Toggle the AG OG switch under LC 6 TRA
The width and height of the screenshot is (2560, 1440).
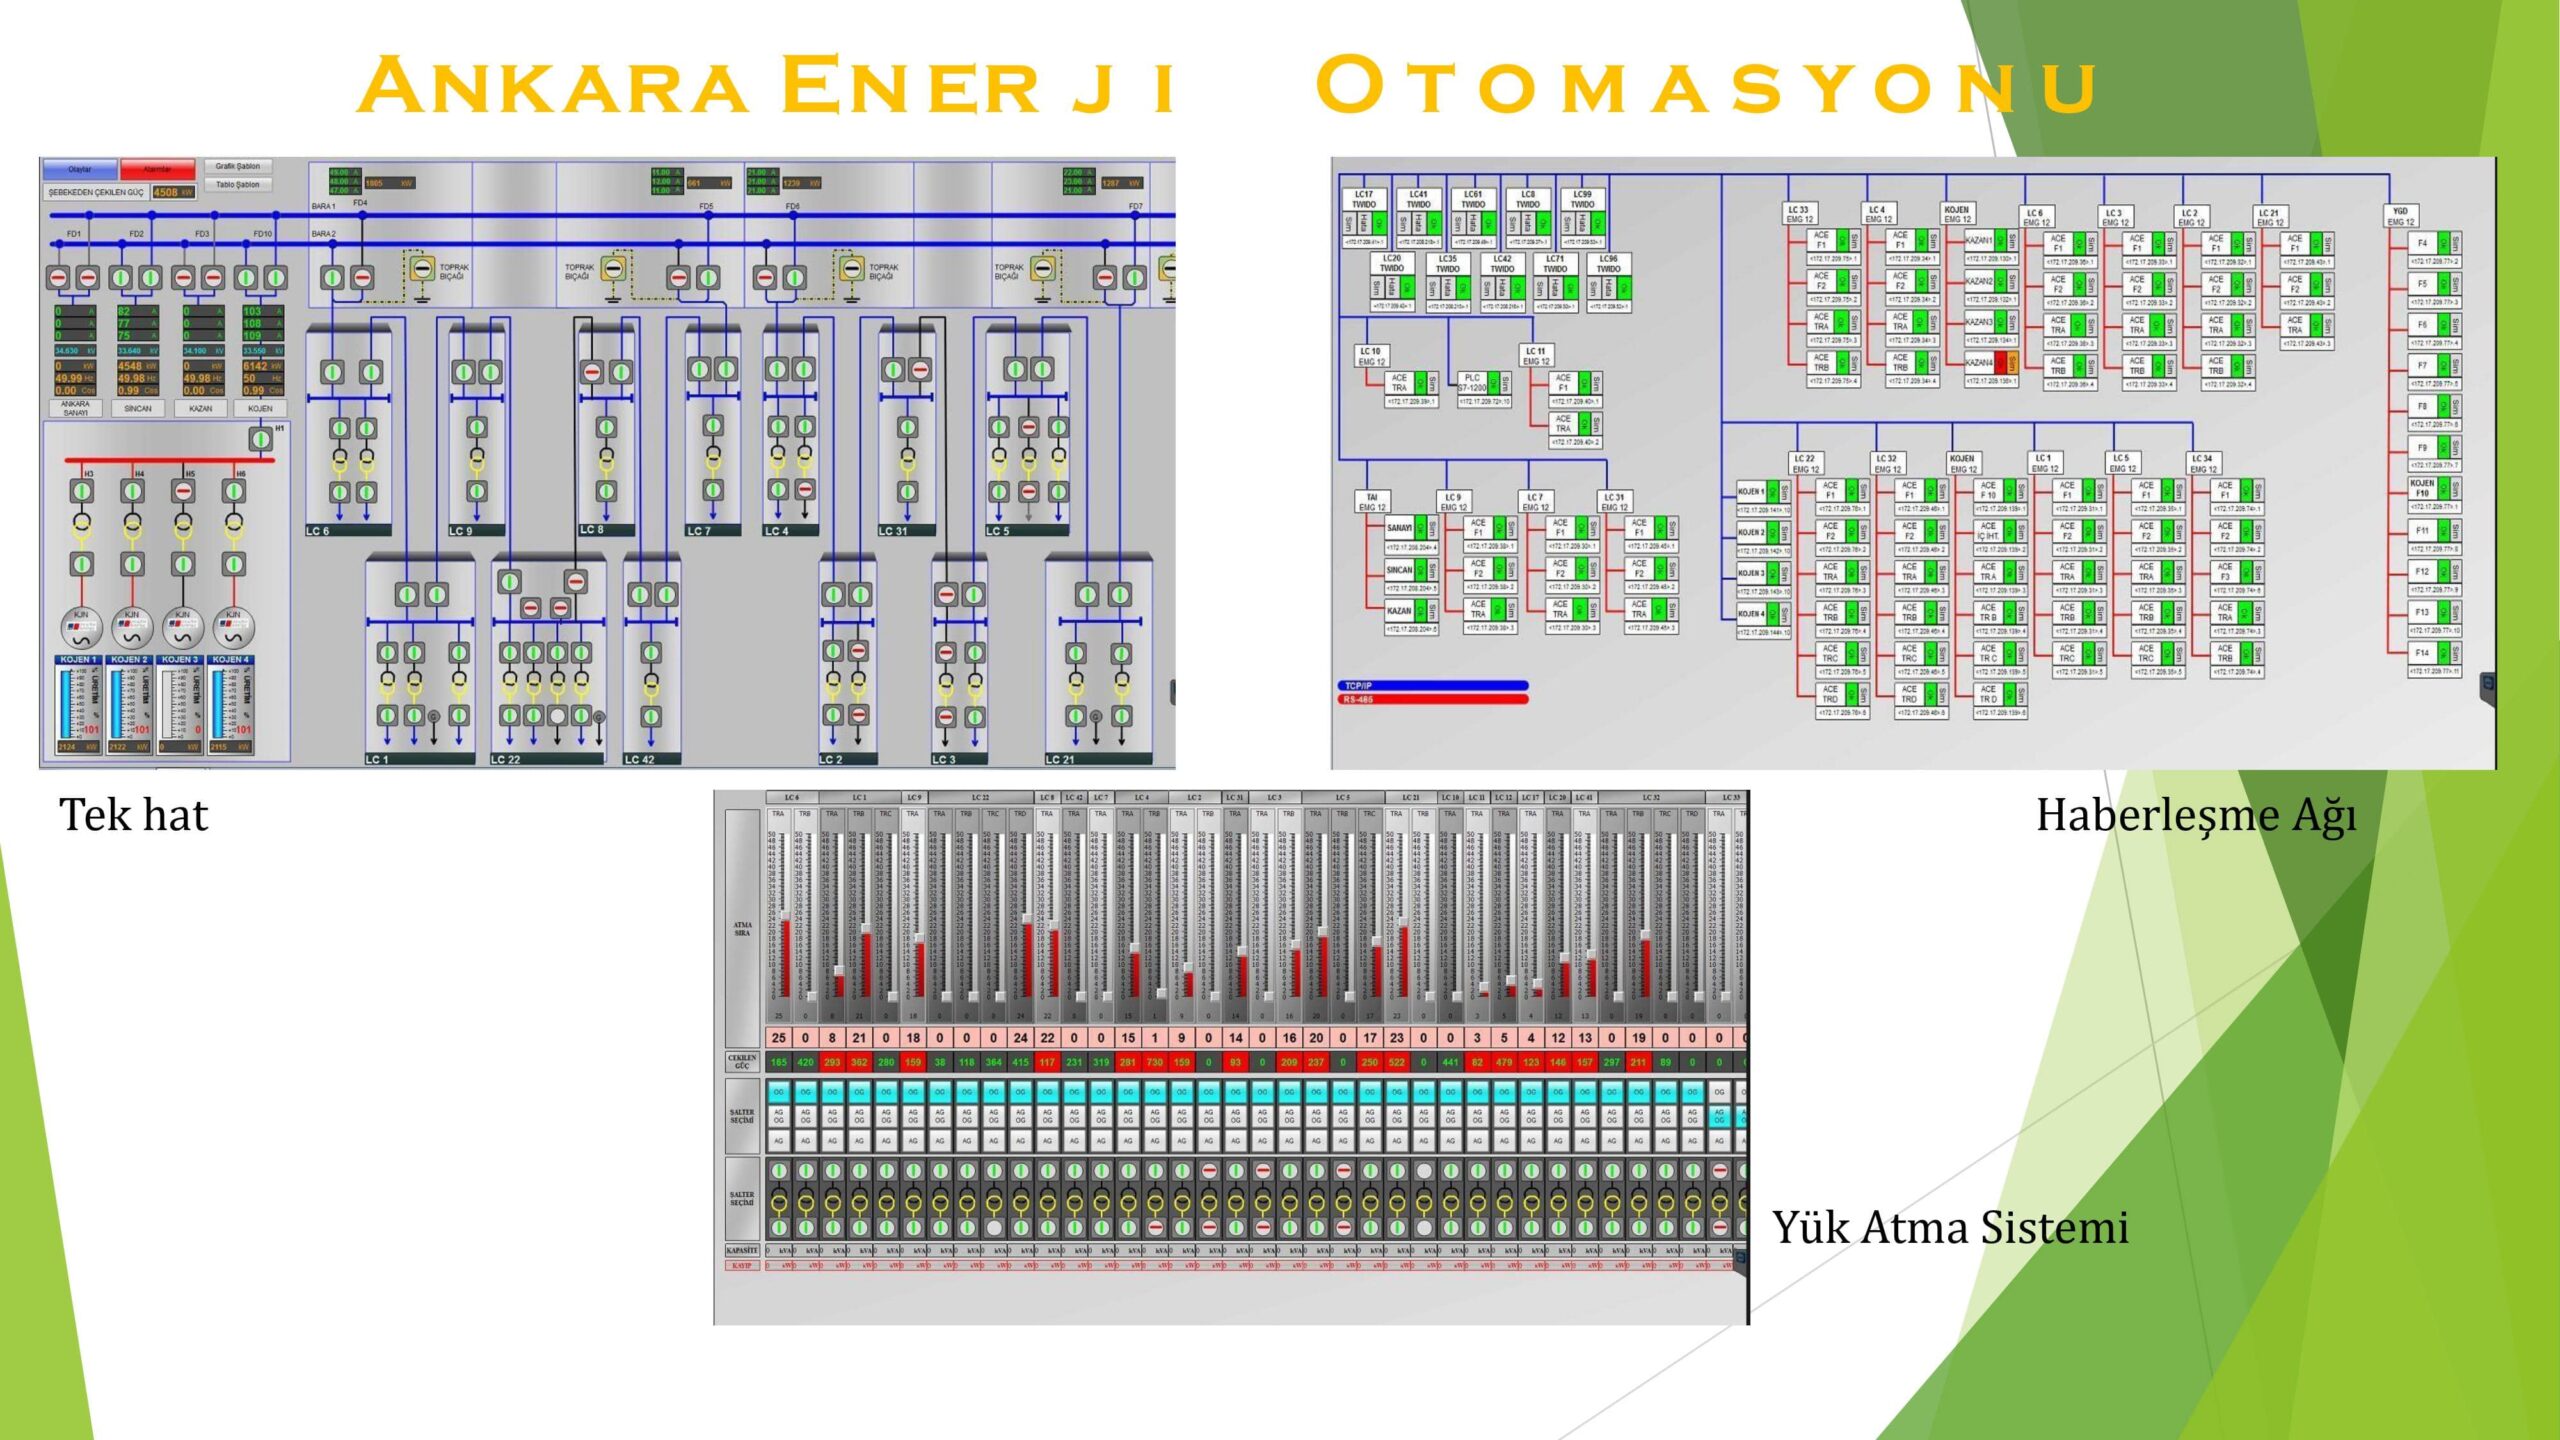point(778,1116)
